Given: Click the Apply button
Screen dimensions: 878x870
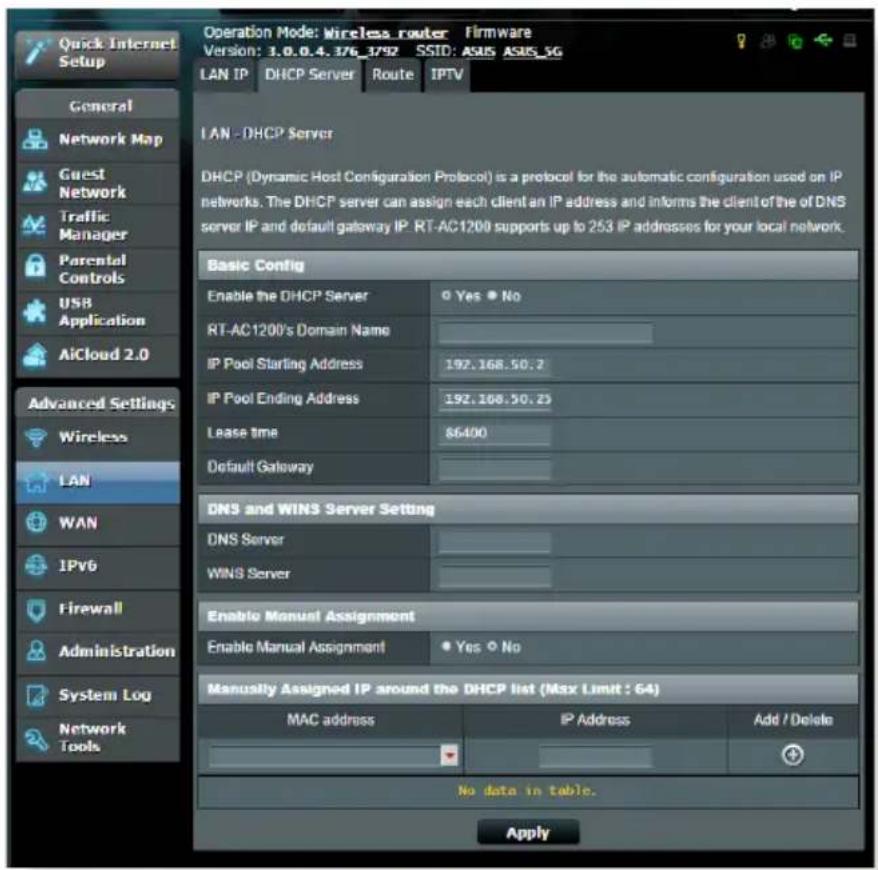Looking at the screenshot, I should 527,833.
